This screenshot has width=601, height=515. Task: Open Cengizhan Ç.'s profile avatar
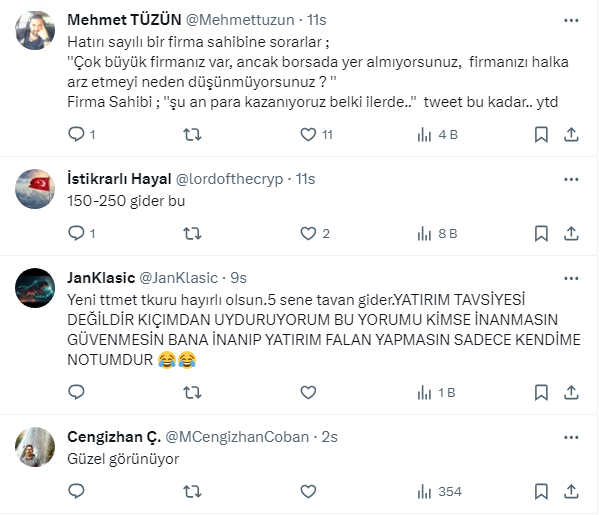click(41, 446)
